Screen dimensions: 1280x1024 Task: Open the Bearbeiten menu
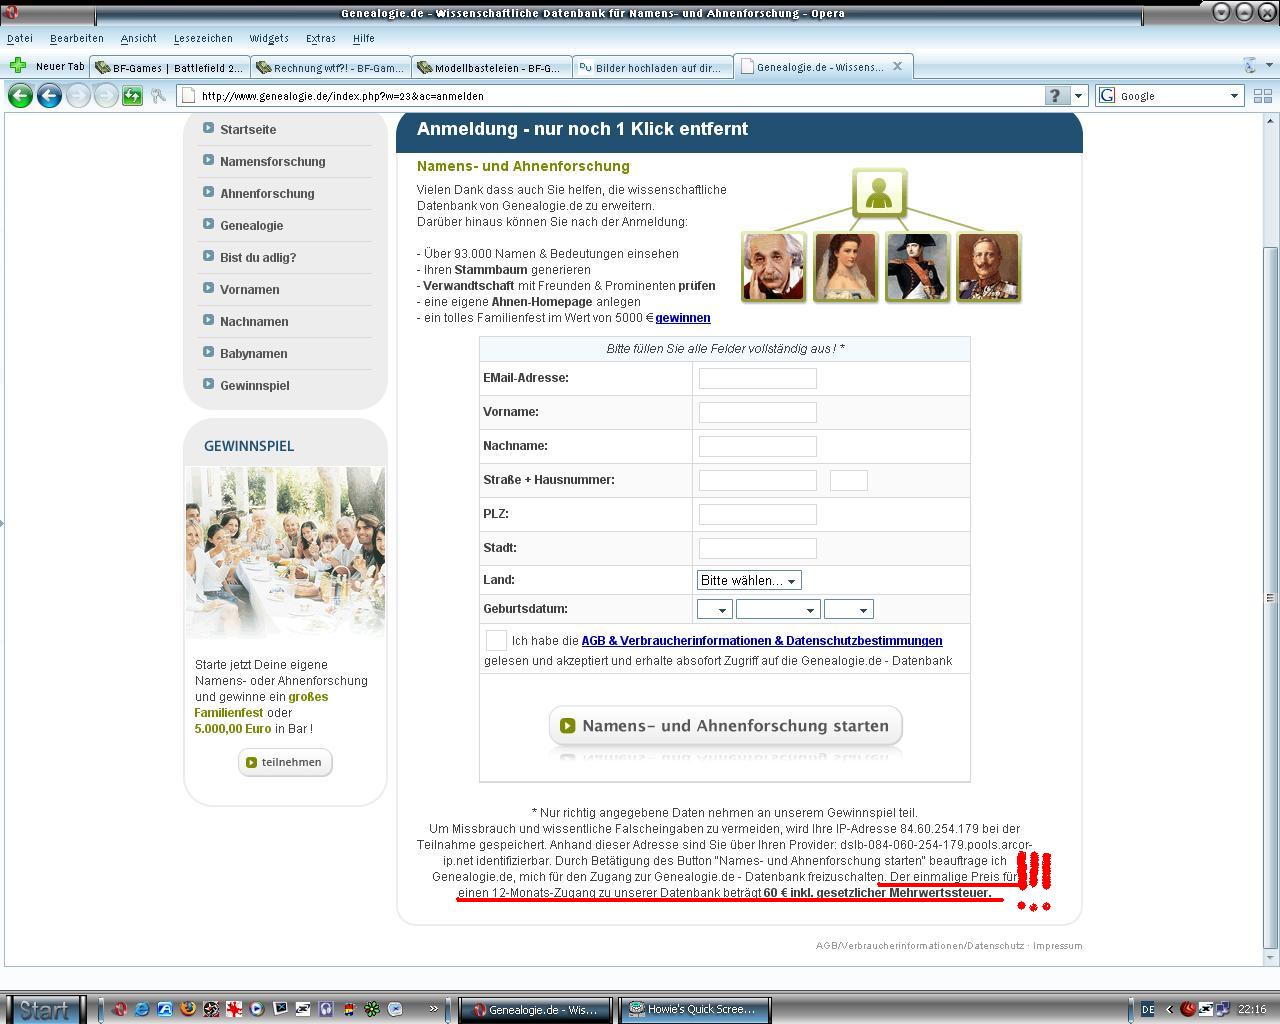77,38
